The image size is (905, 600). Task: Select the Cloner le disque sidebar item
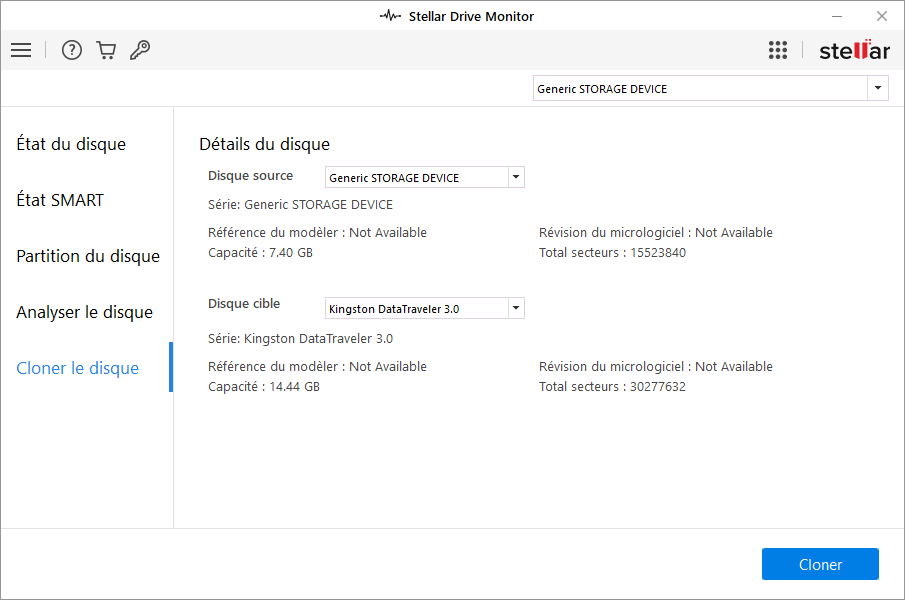(77, 368)
